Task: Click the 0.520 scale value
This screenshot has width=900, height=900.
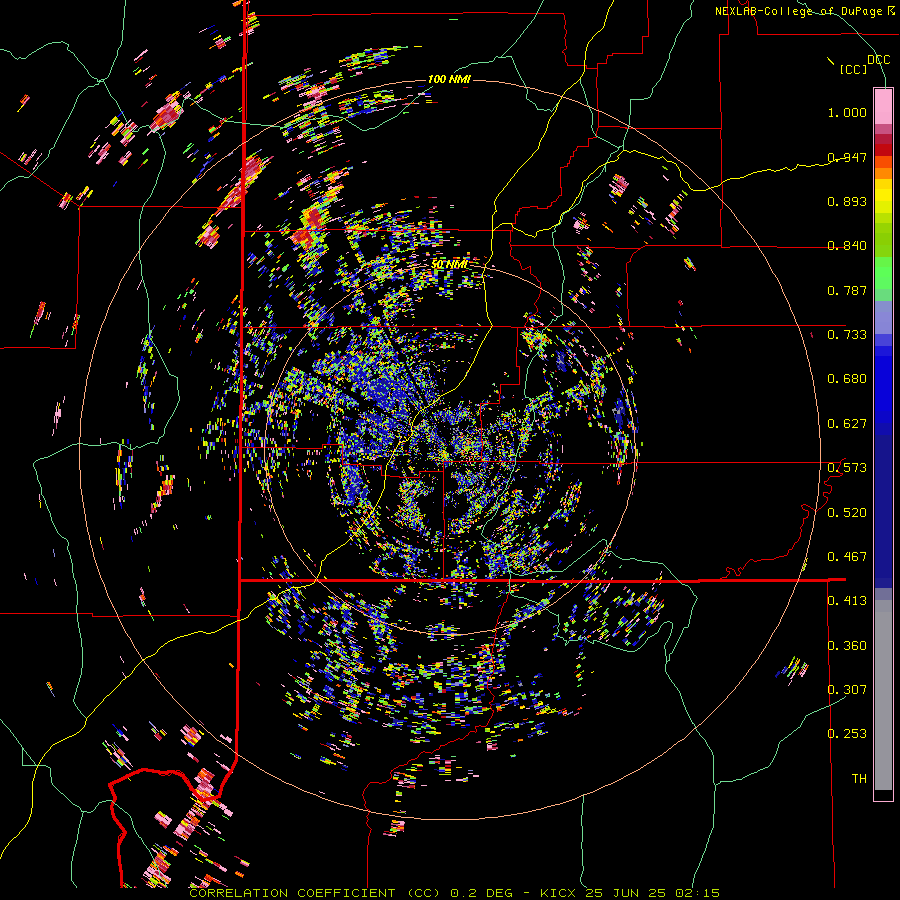Action: point(847,513)
